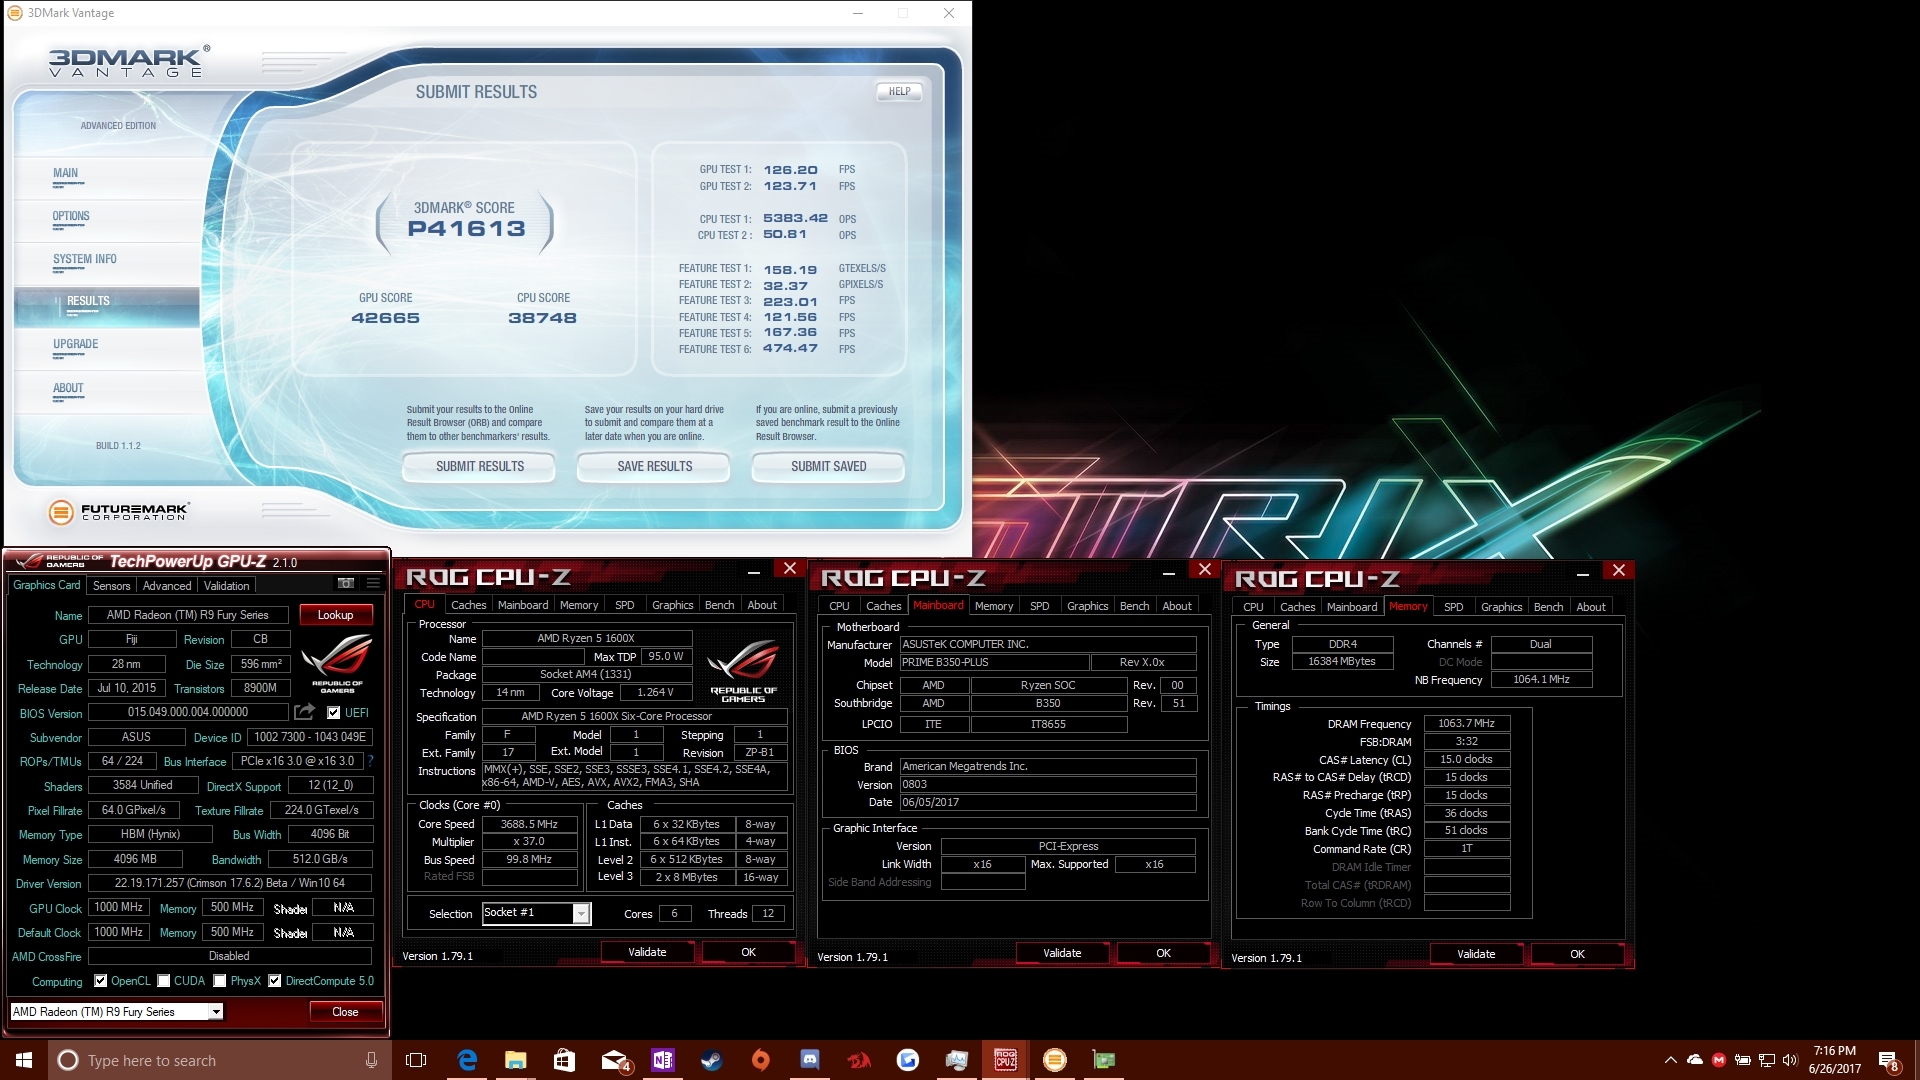
Task: Go to OPTIONS in 3DMark Vantage sidebar
Action: pos(71,216)
